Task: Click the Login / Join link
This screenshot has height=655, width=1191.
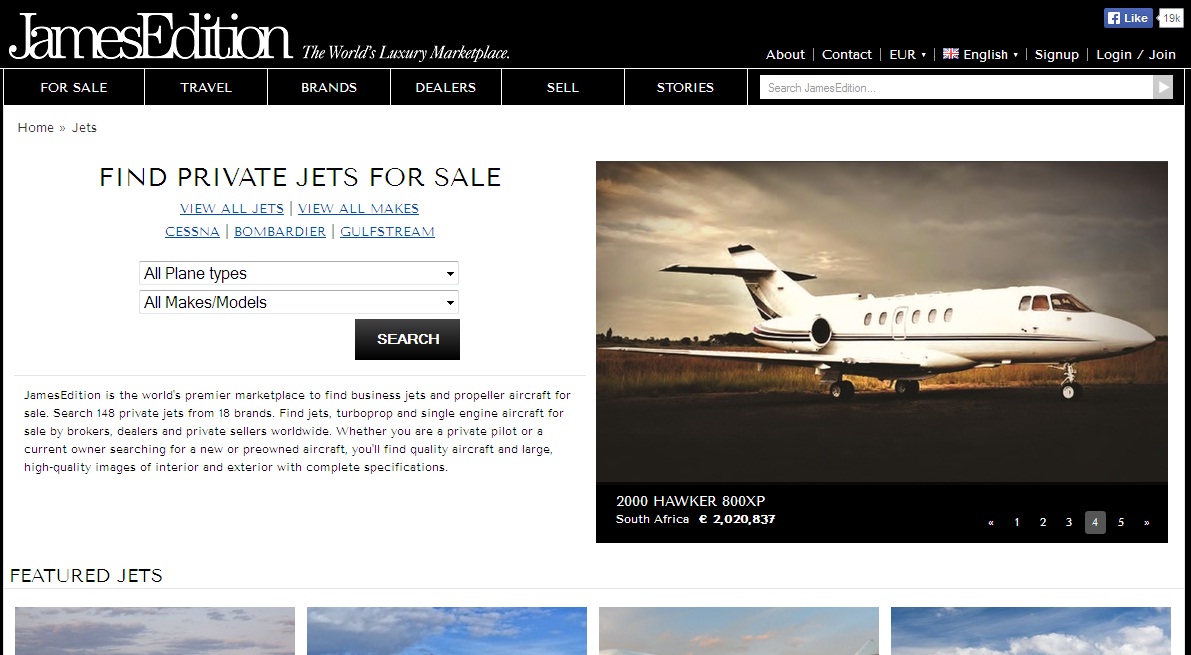Action: 1136,55
